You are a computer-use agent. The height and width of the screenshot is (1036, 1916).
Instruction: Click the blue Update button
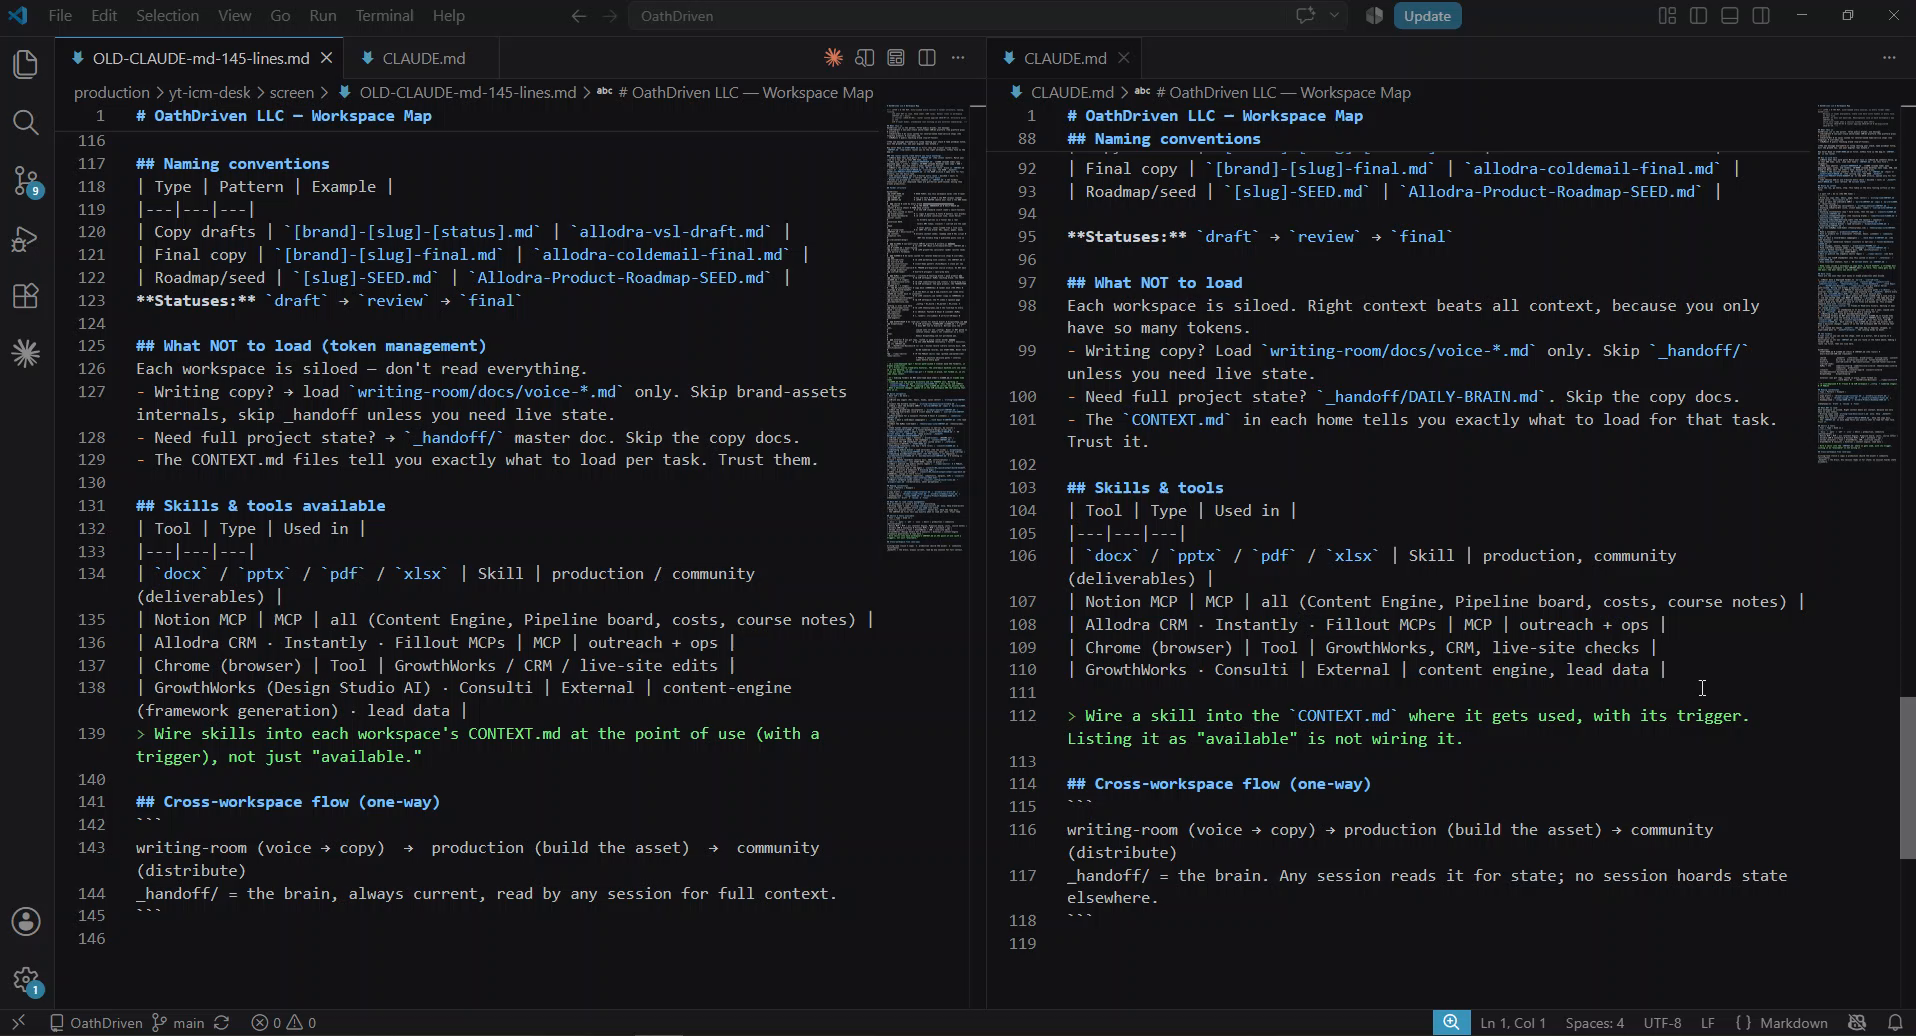pyautogui.click(x=1427, y=16)
